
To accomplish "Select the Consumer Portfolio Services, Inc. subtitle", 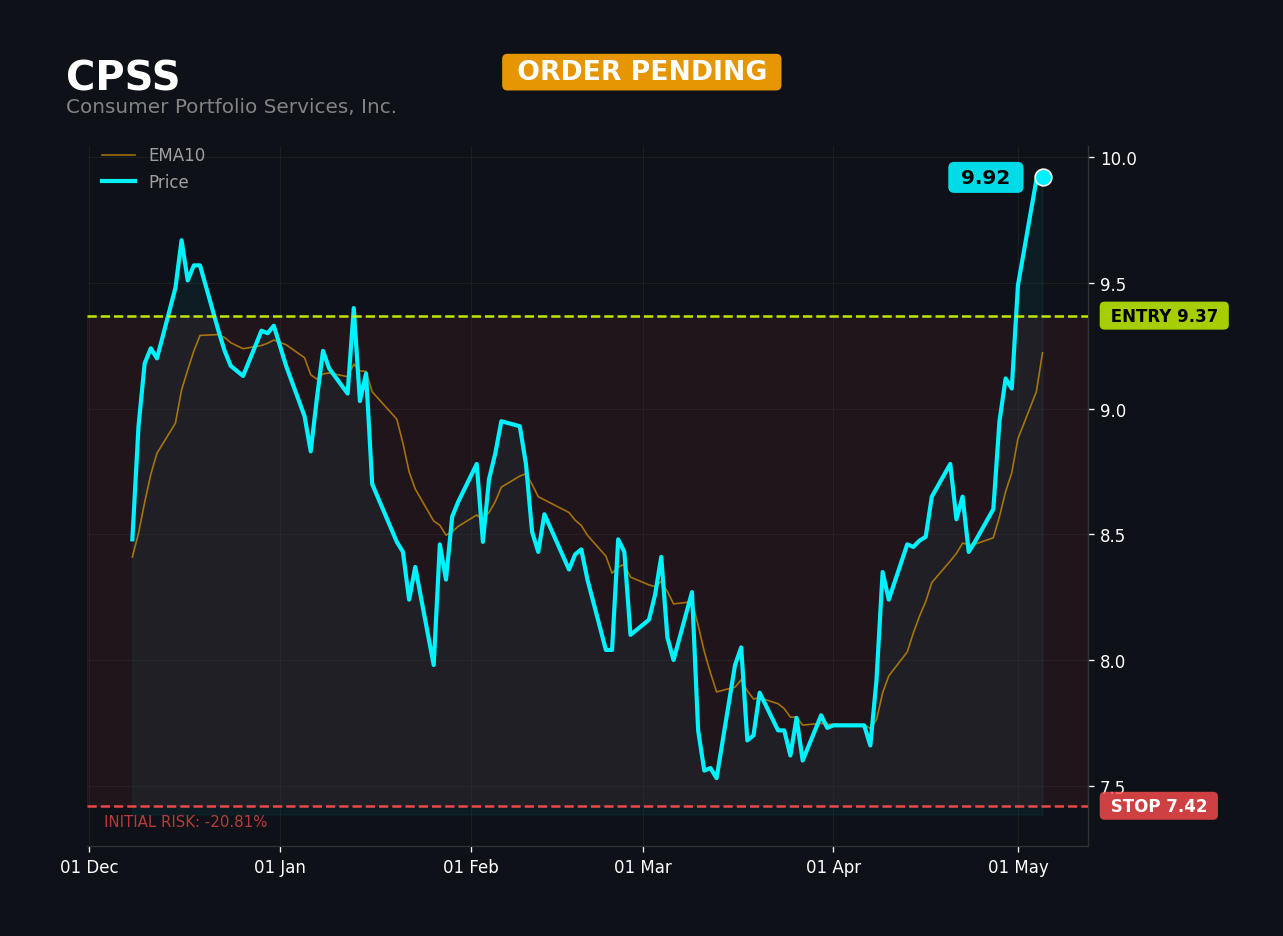I will click(x=231, y=107).
